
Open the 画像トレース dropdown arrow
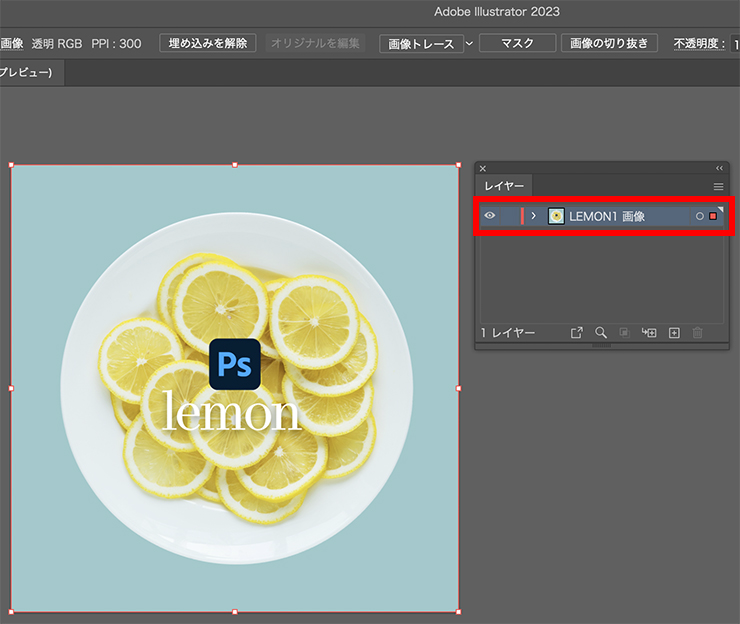(468, 44)
